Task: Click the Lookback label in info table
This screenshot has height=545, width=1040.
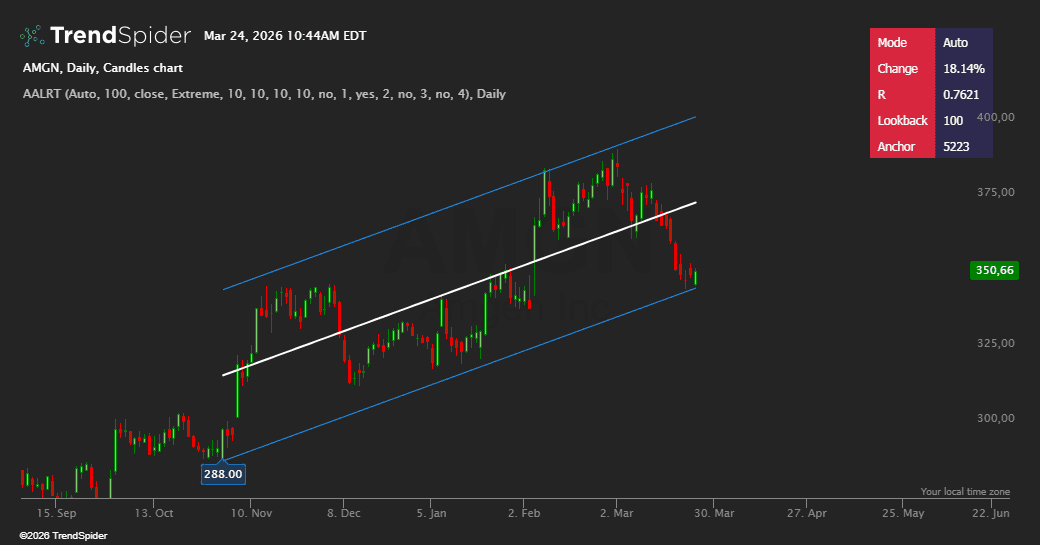Action: [x=902, y=121]
